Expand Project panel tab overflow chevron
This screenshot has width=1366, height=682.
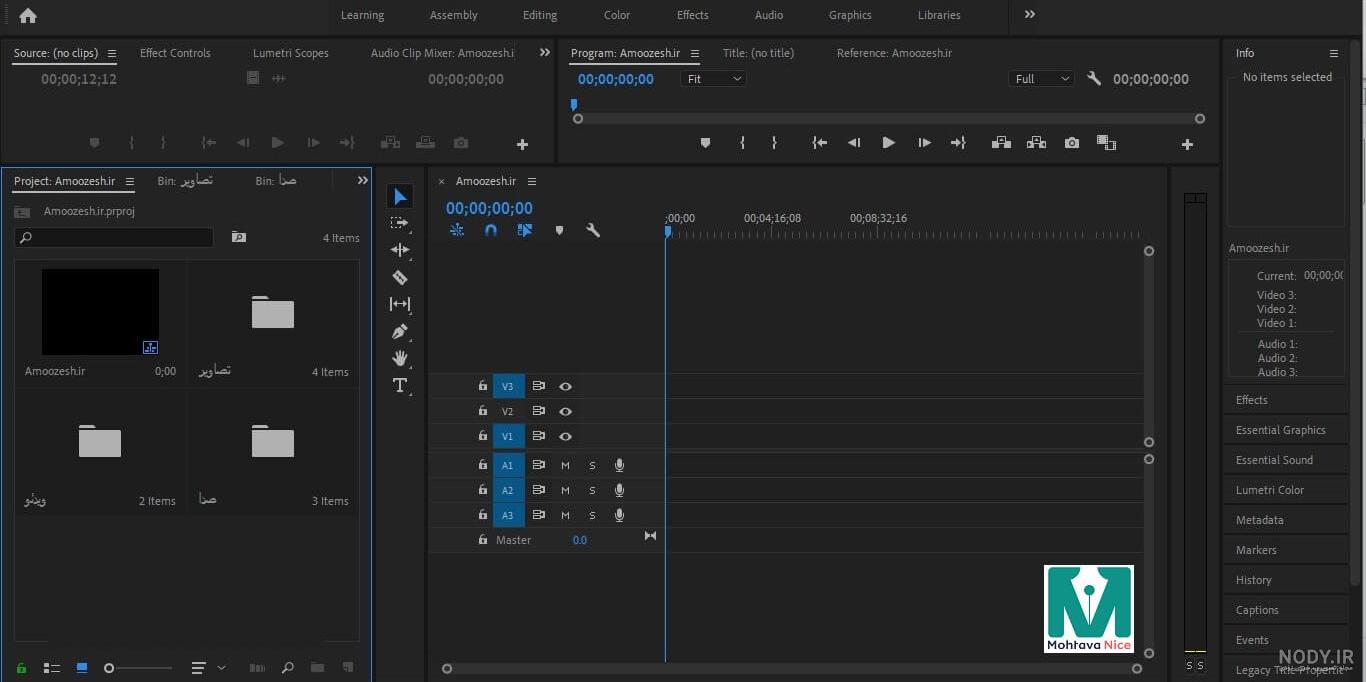click(x=363, y=180)
